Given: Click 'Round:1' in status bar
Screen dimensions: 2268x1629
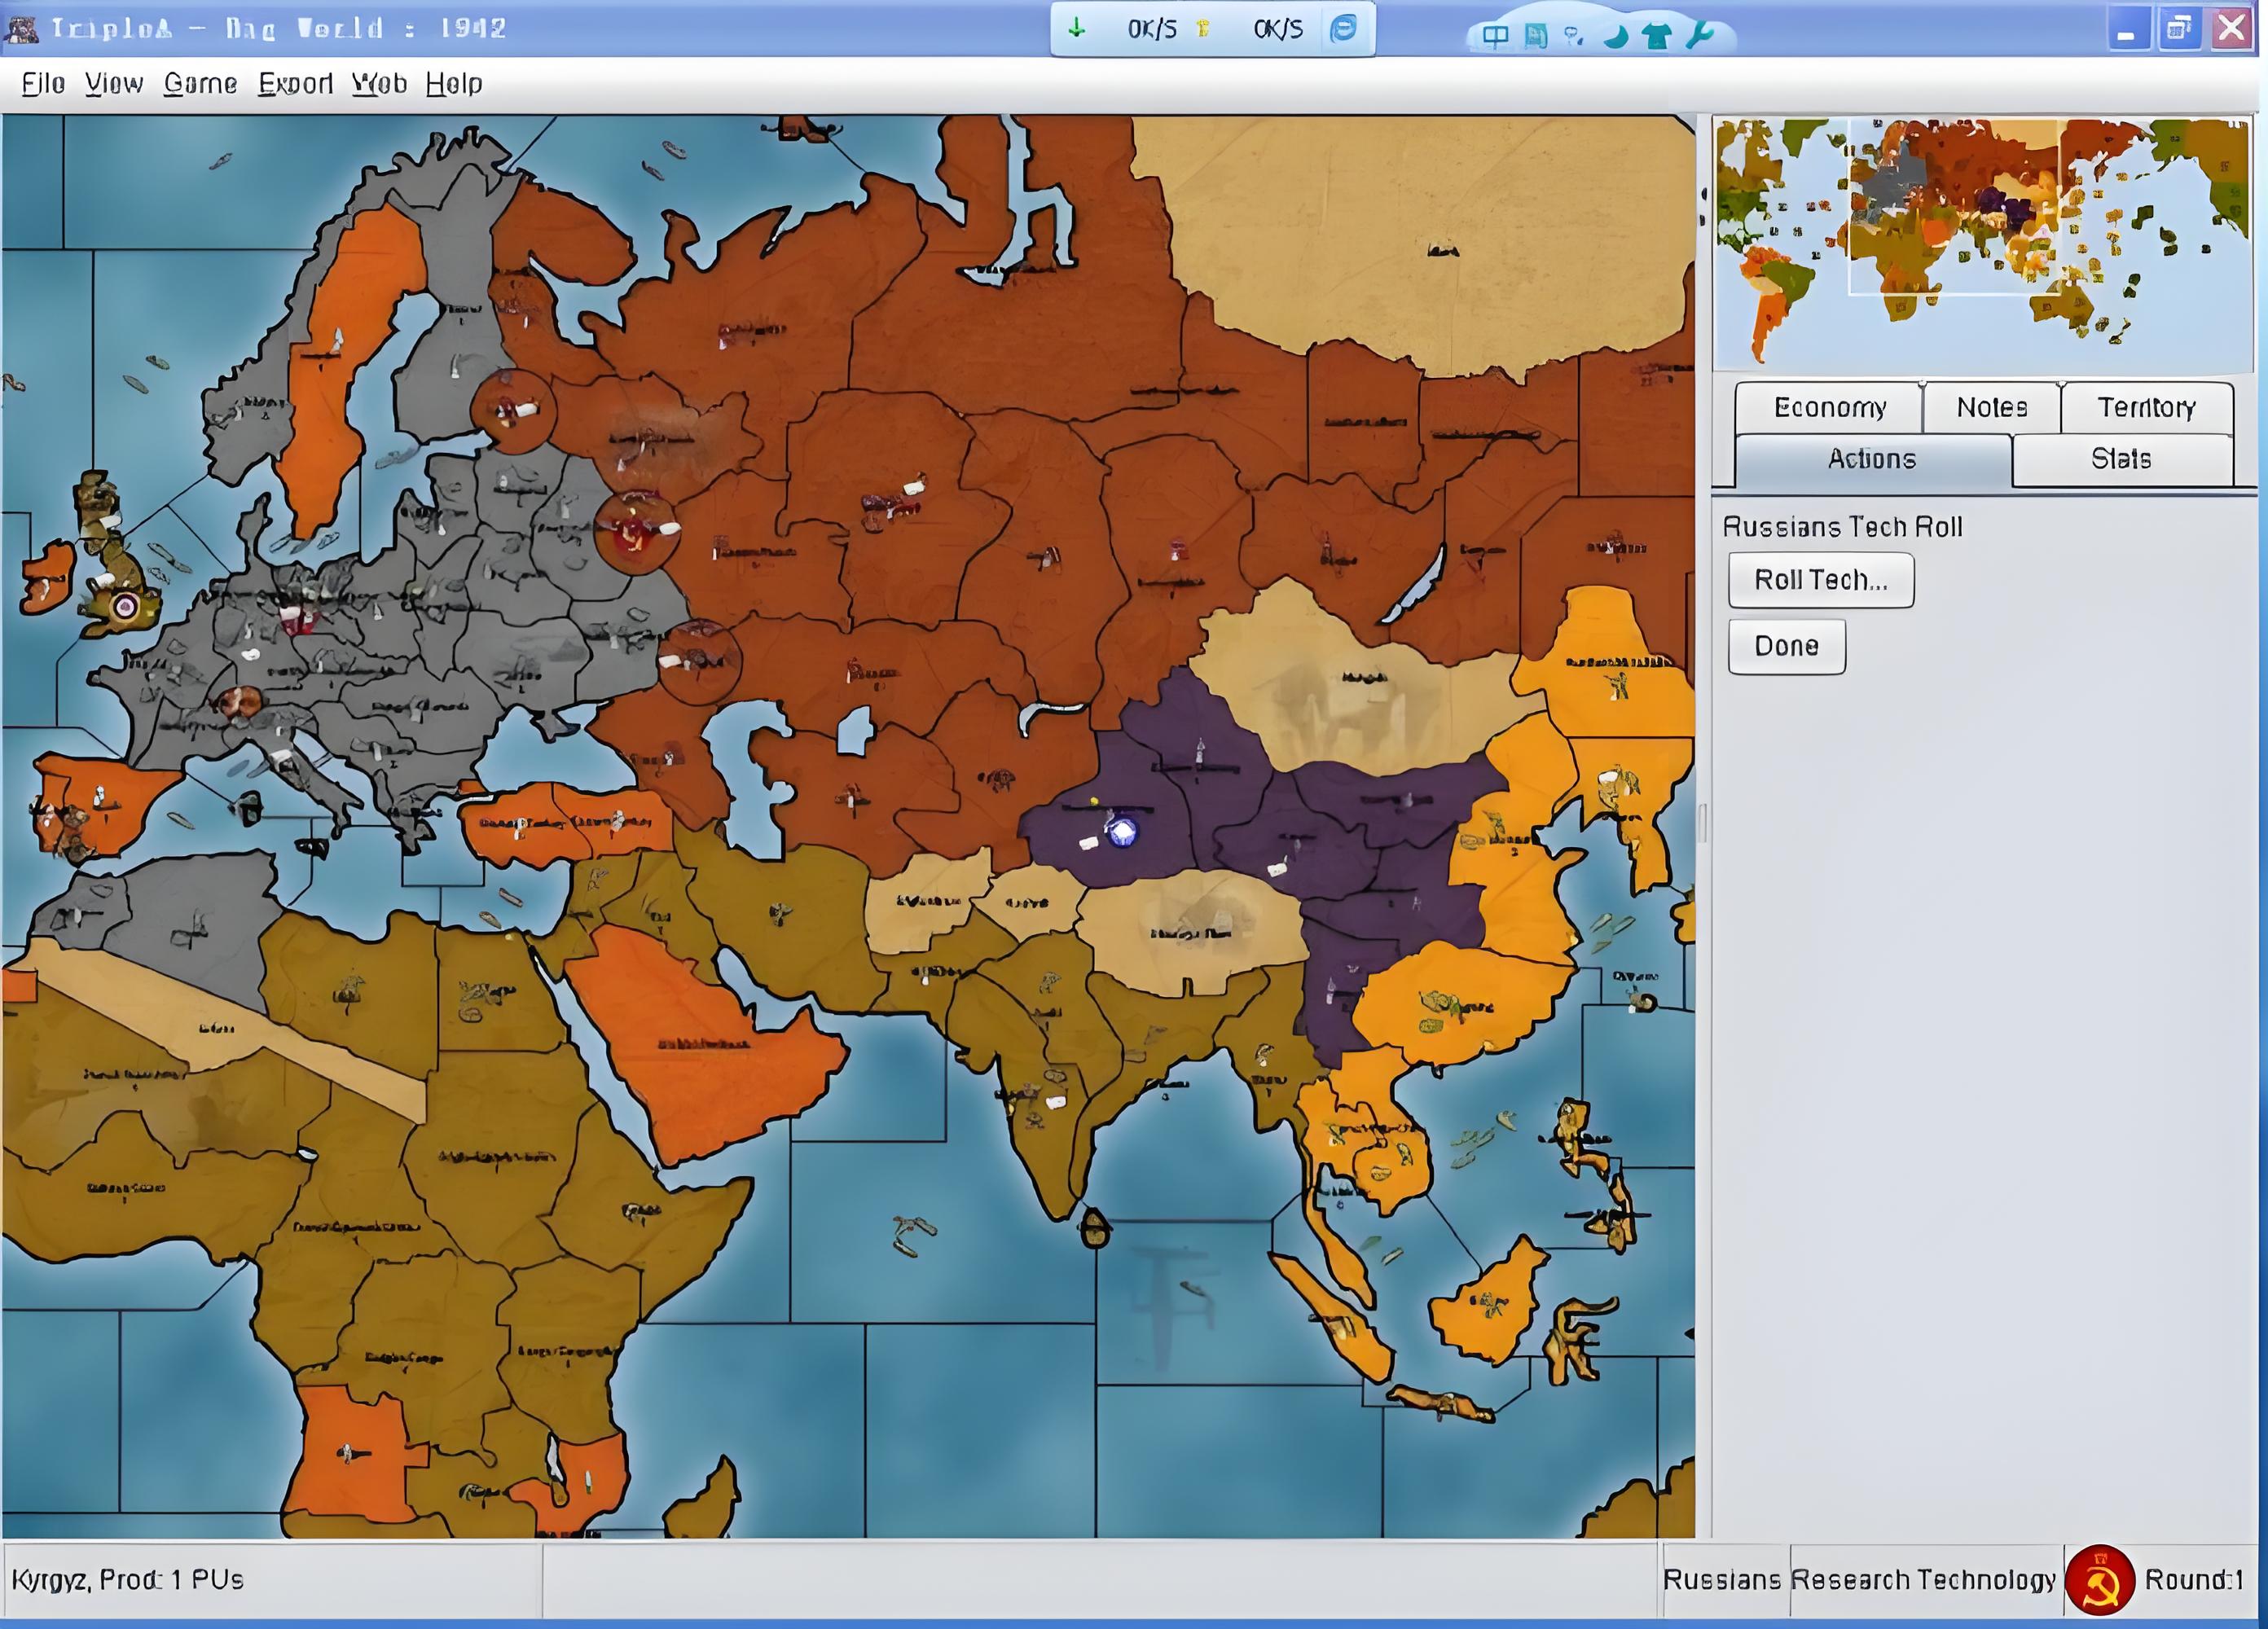Looking at the screenshot, I should pyautogui.click(x=2194, y=1580).
